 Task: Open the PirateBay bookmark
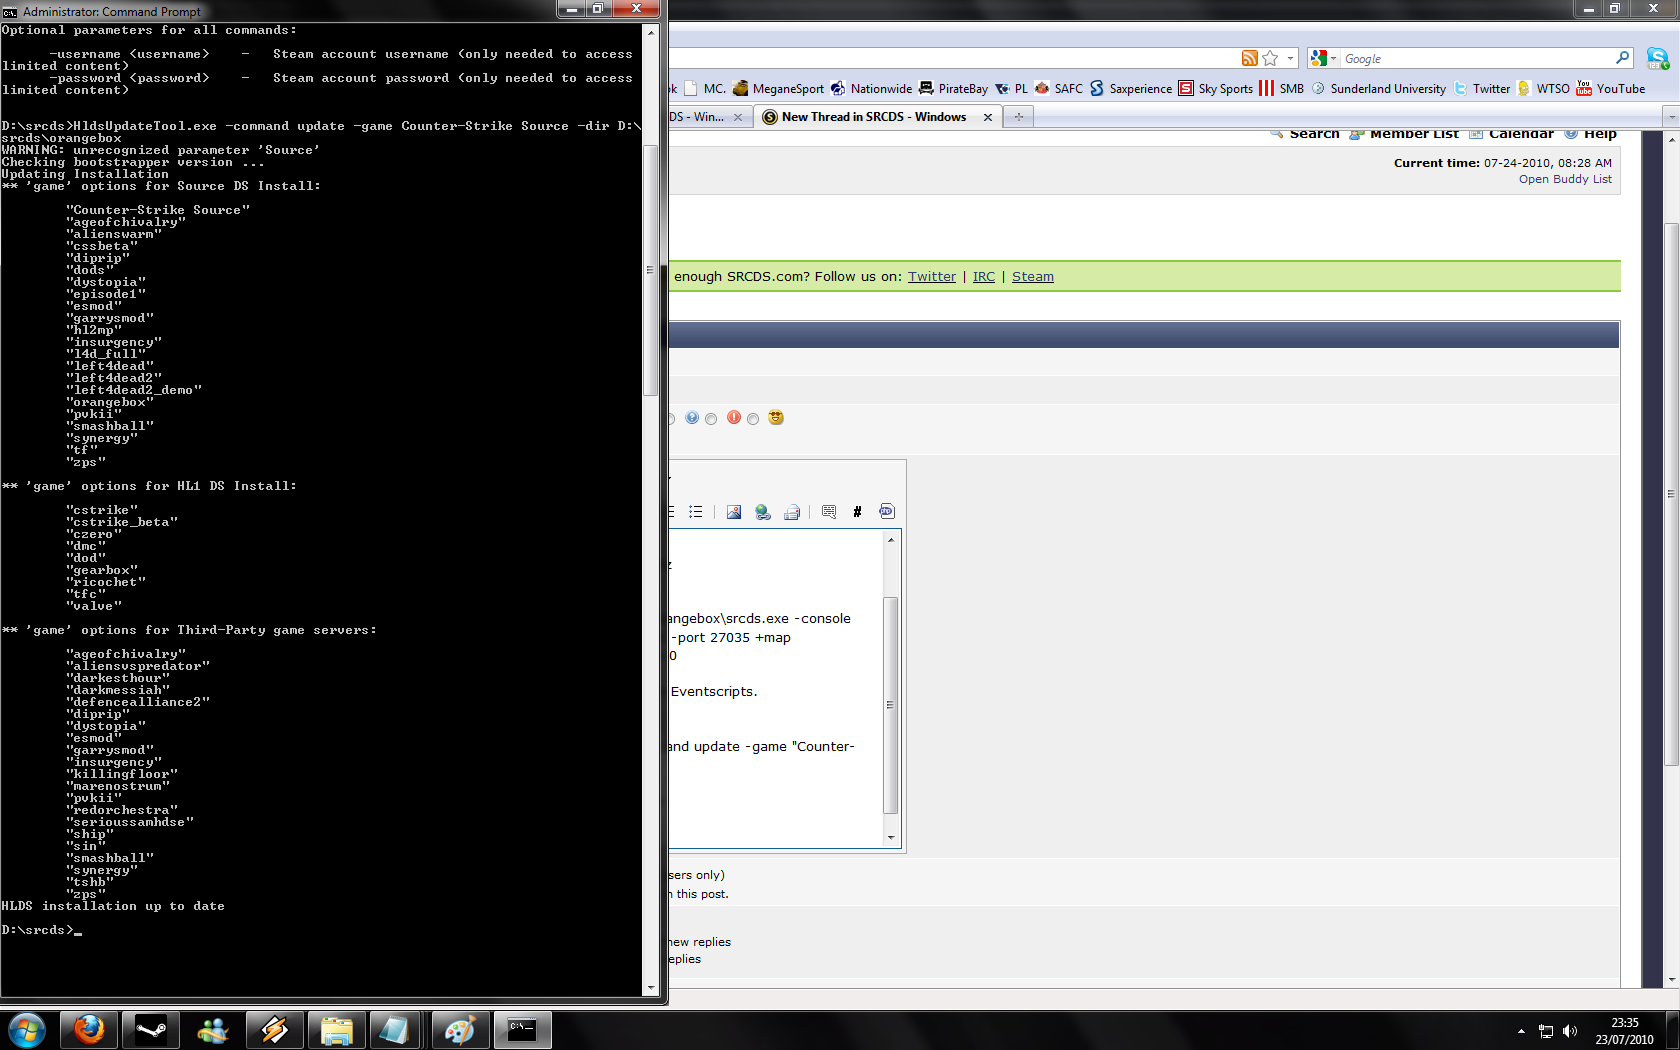(x=953, y=88)
